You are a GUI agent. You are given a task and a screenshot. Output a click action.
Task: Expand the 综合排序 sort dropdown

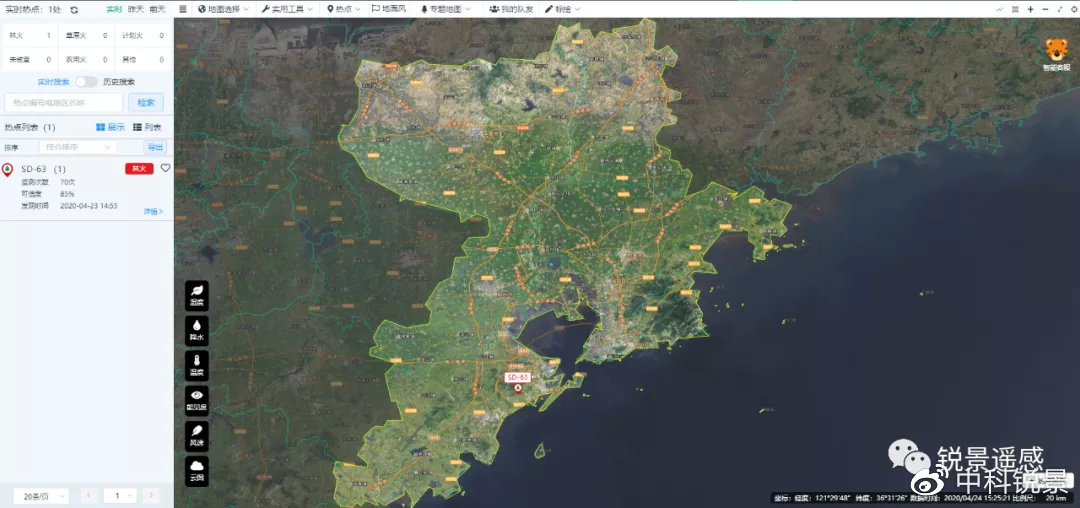click(x=79, y=147)
